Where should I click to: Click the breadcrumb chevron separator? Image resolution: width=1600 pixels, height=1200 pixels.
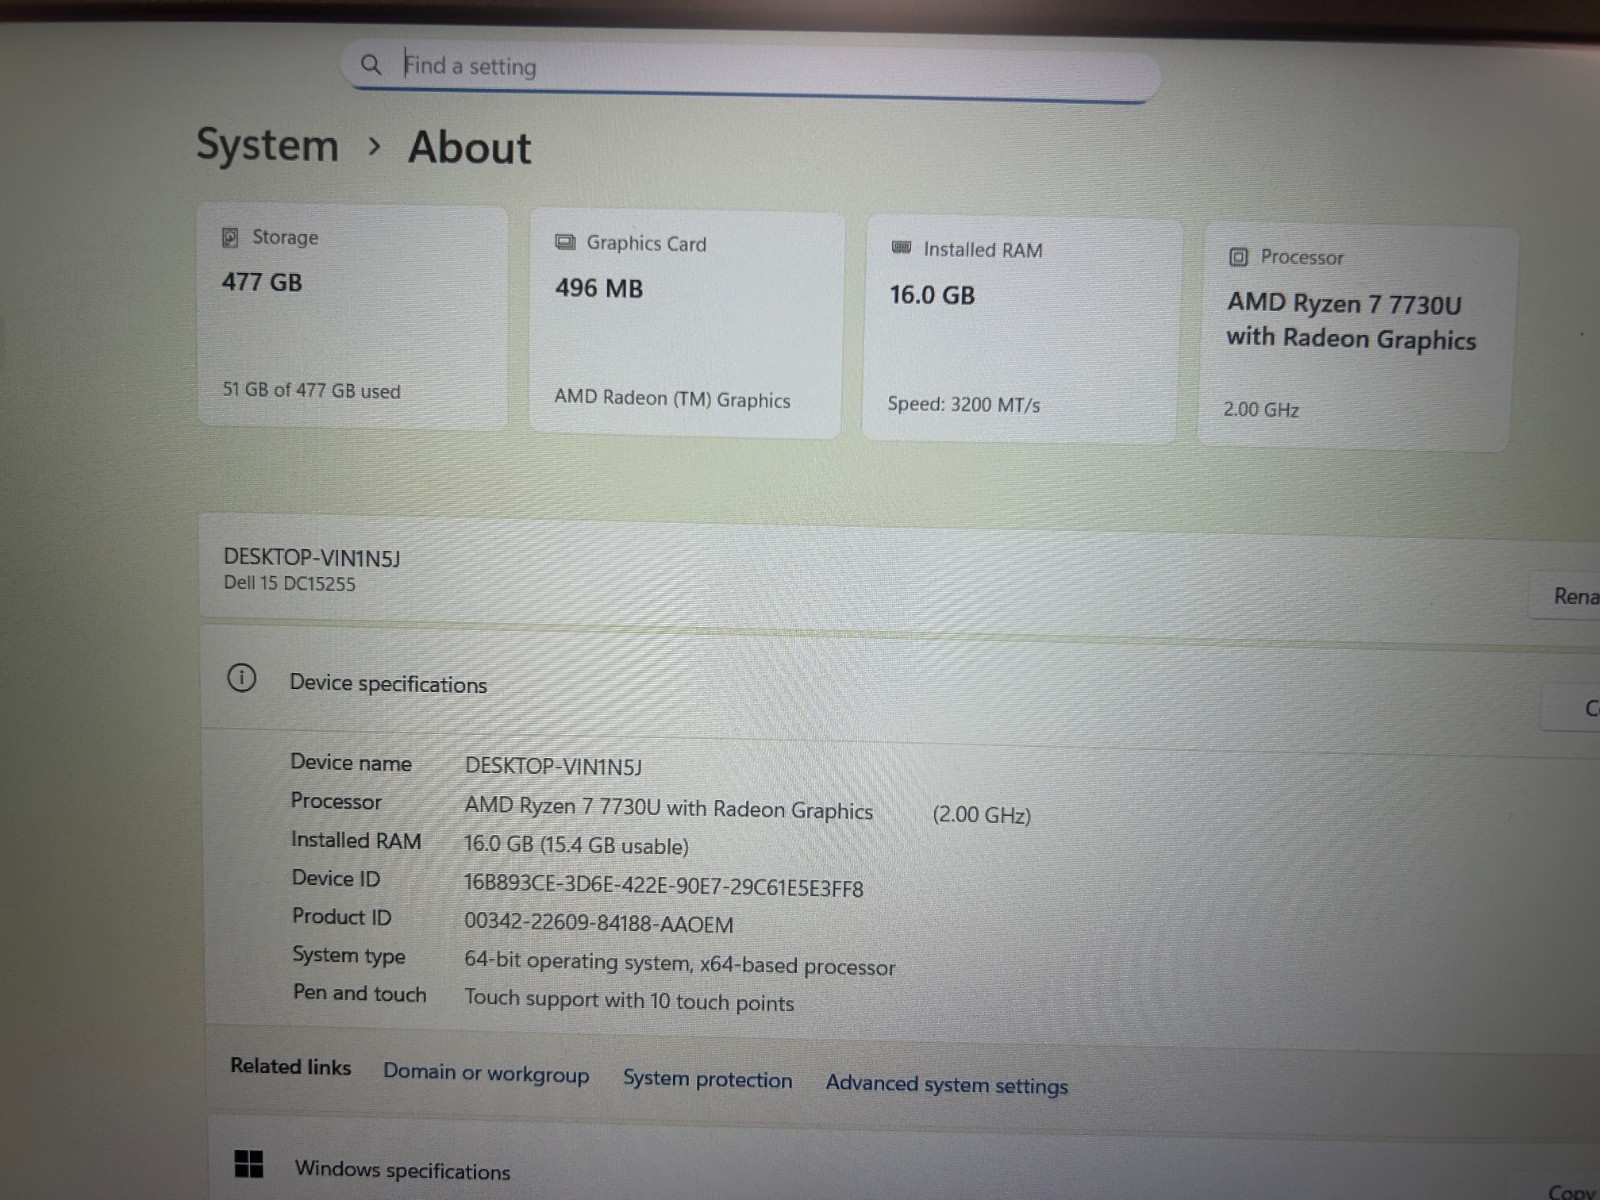point(374,147)
